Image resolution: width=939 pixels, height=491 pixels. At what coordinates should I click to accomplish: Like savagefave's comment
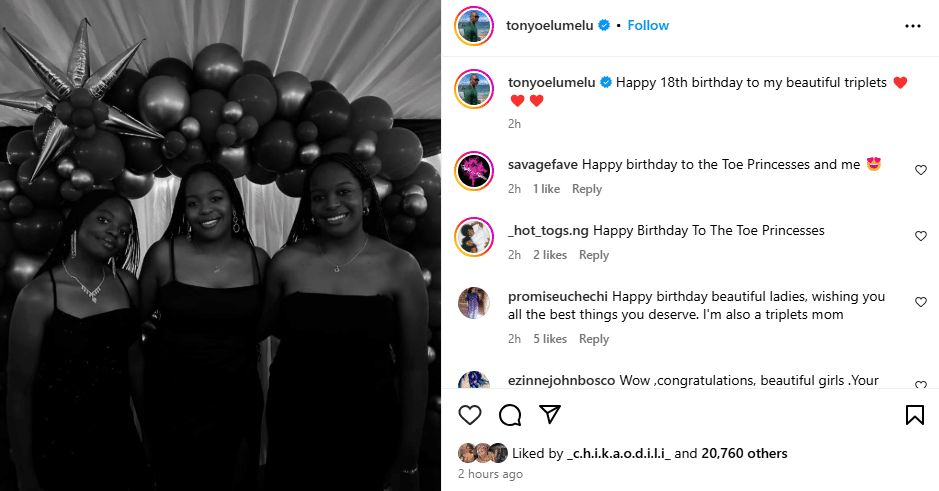point(921,170)
